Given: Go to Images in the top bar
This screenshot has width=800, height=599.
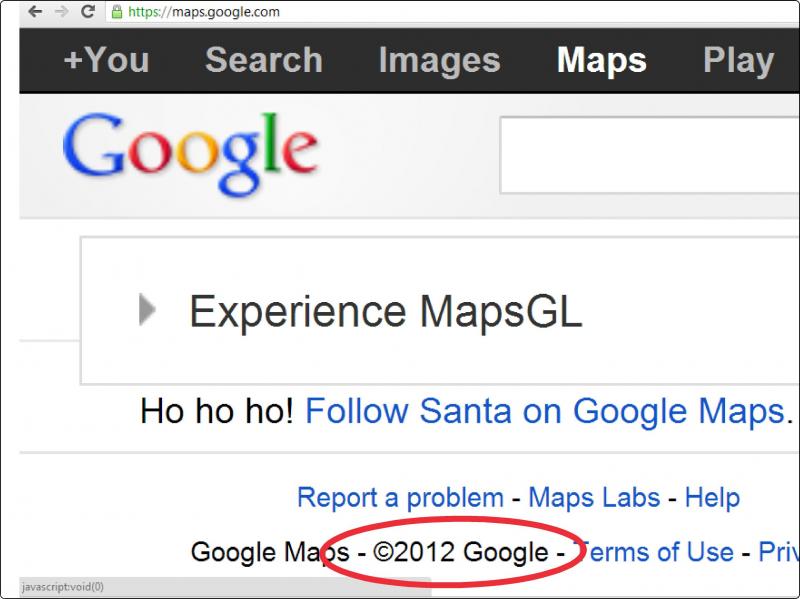Looking at the screenshot, I should pyautogui.click(x=439, y=61).
